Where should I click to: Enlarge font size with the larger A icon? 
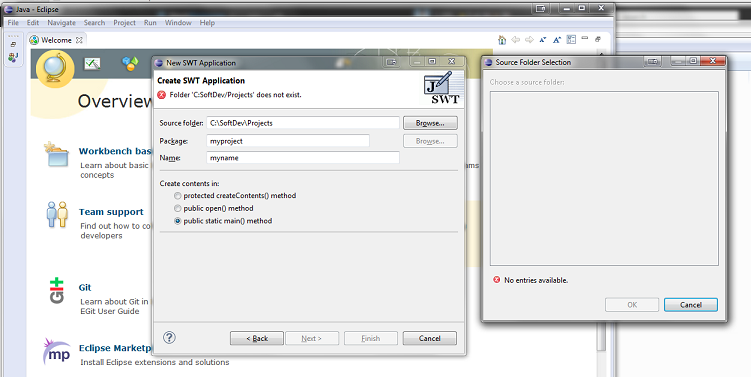coord(557,40)
